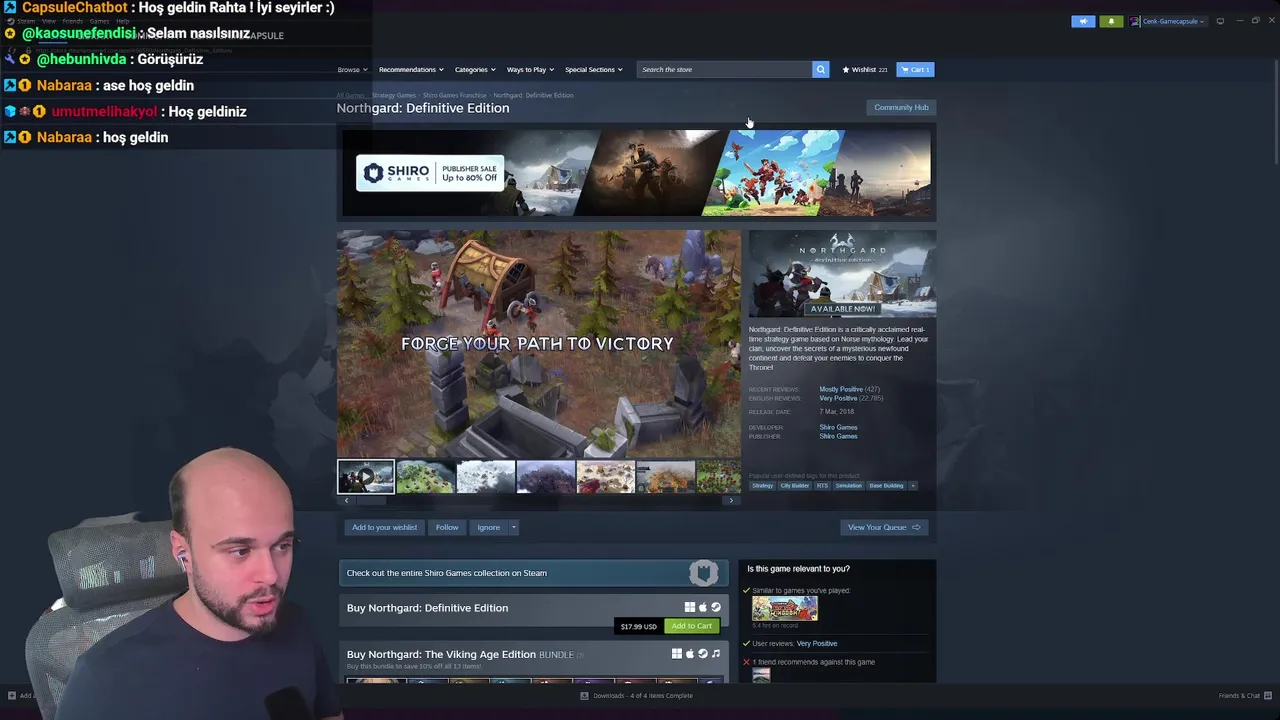Select the fifth screenshot thumbnail (sandy map)
The image size is (1280, 720).
pyautogui.click(x=605, y=477)
